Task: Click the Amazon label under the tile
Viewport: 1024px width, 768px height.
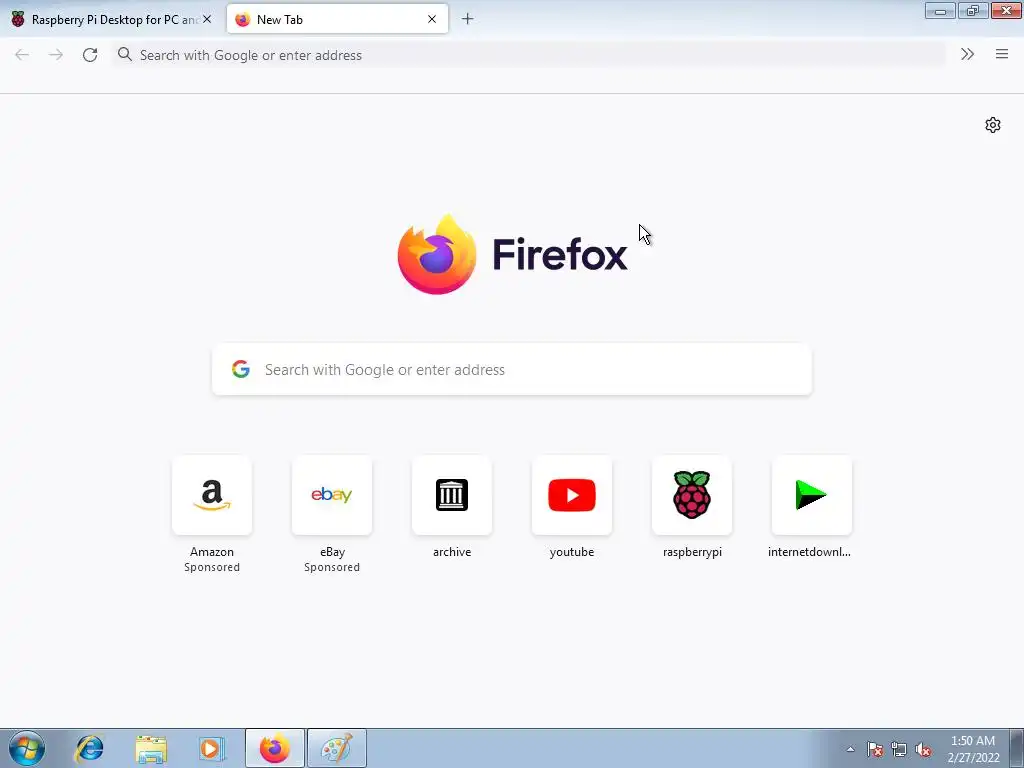Action: click(212, 552)
